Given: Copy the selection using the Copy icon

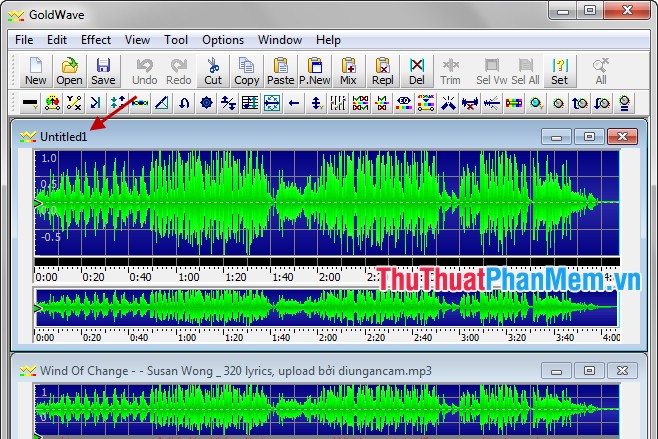Looking at the screenshot, I should pos(246,71).
